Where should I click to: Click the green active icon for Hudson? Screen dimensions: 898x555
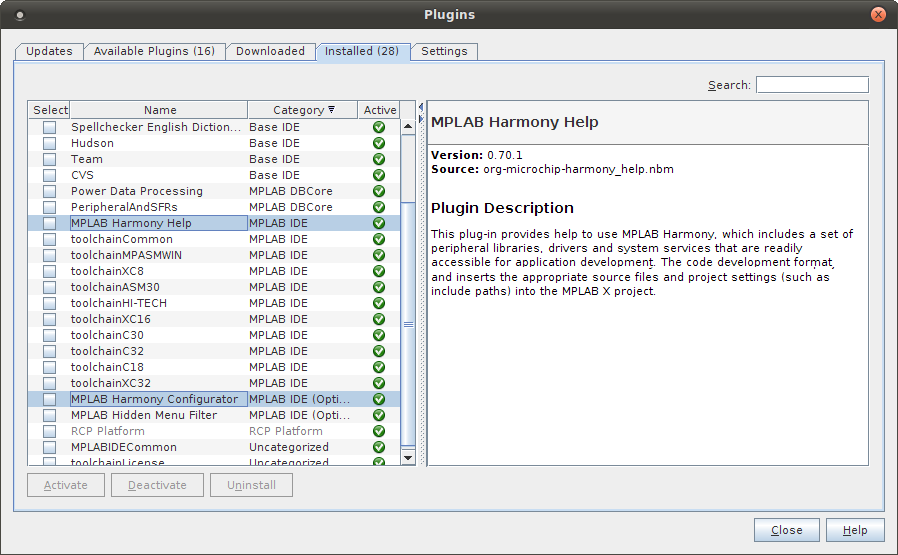pyautogui.click(x=379, y=143)
